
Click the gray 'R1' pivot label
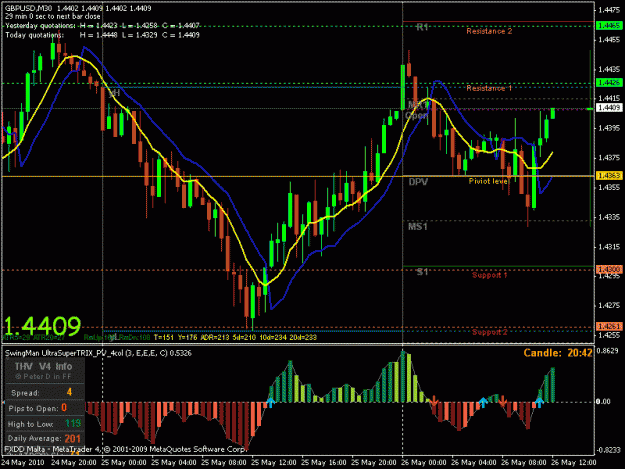coord(422,27)
